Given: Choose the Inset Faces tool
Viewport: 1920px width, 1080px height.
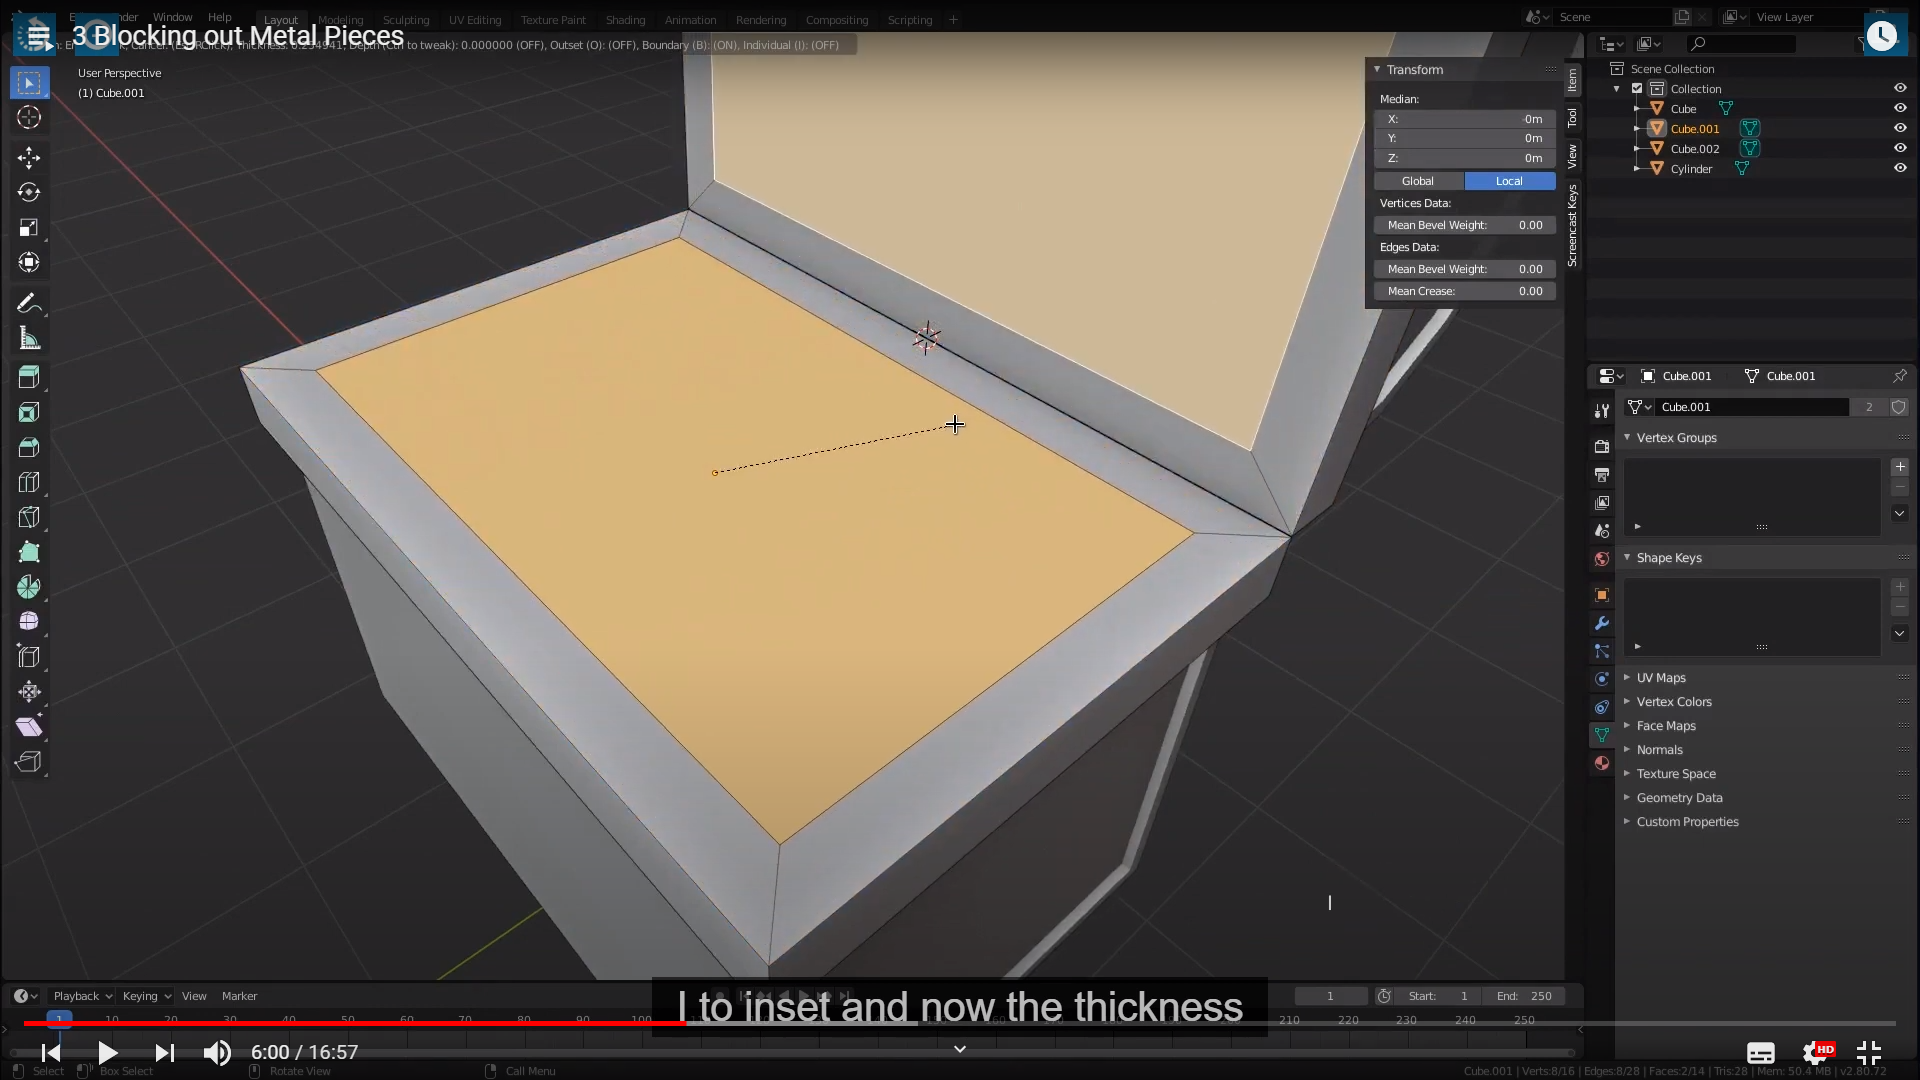Looking at the screenshot, I should pos(29,412).
